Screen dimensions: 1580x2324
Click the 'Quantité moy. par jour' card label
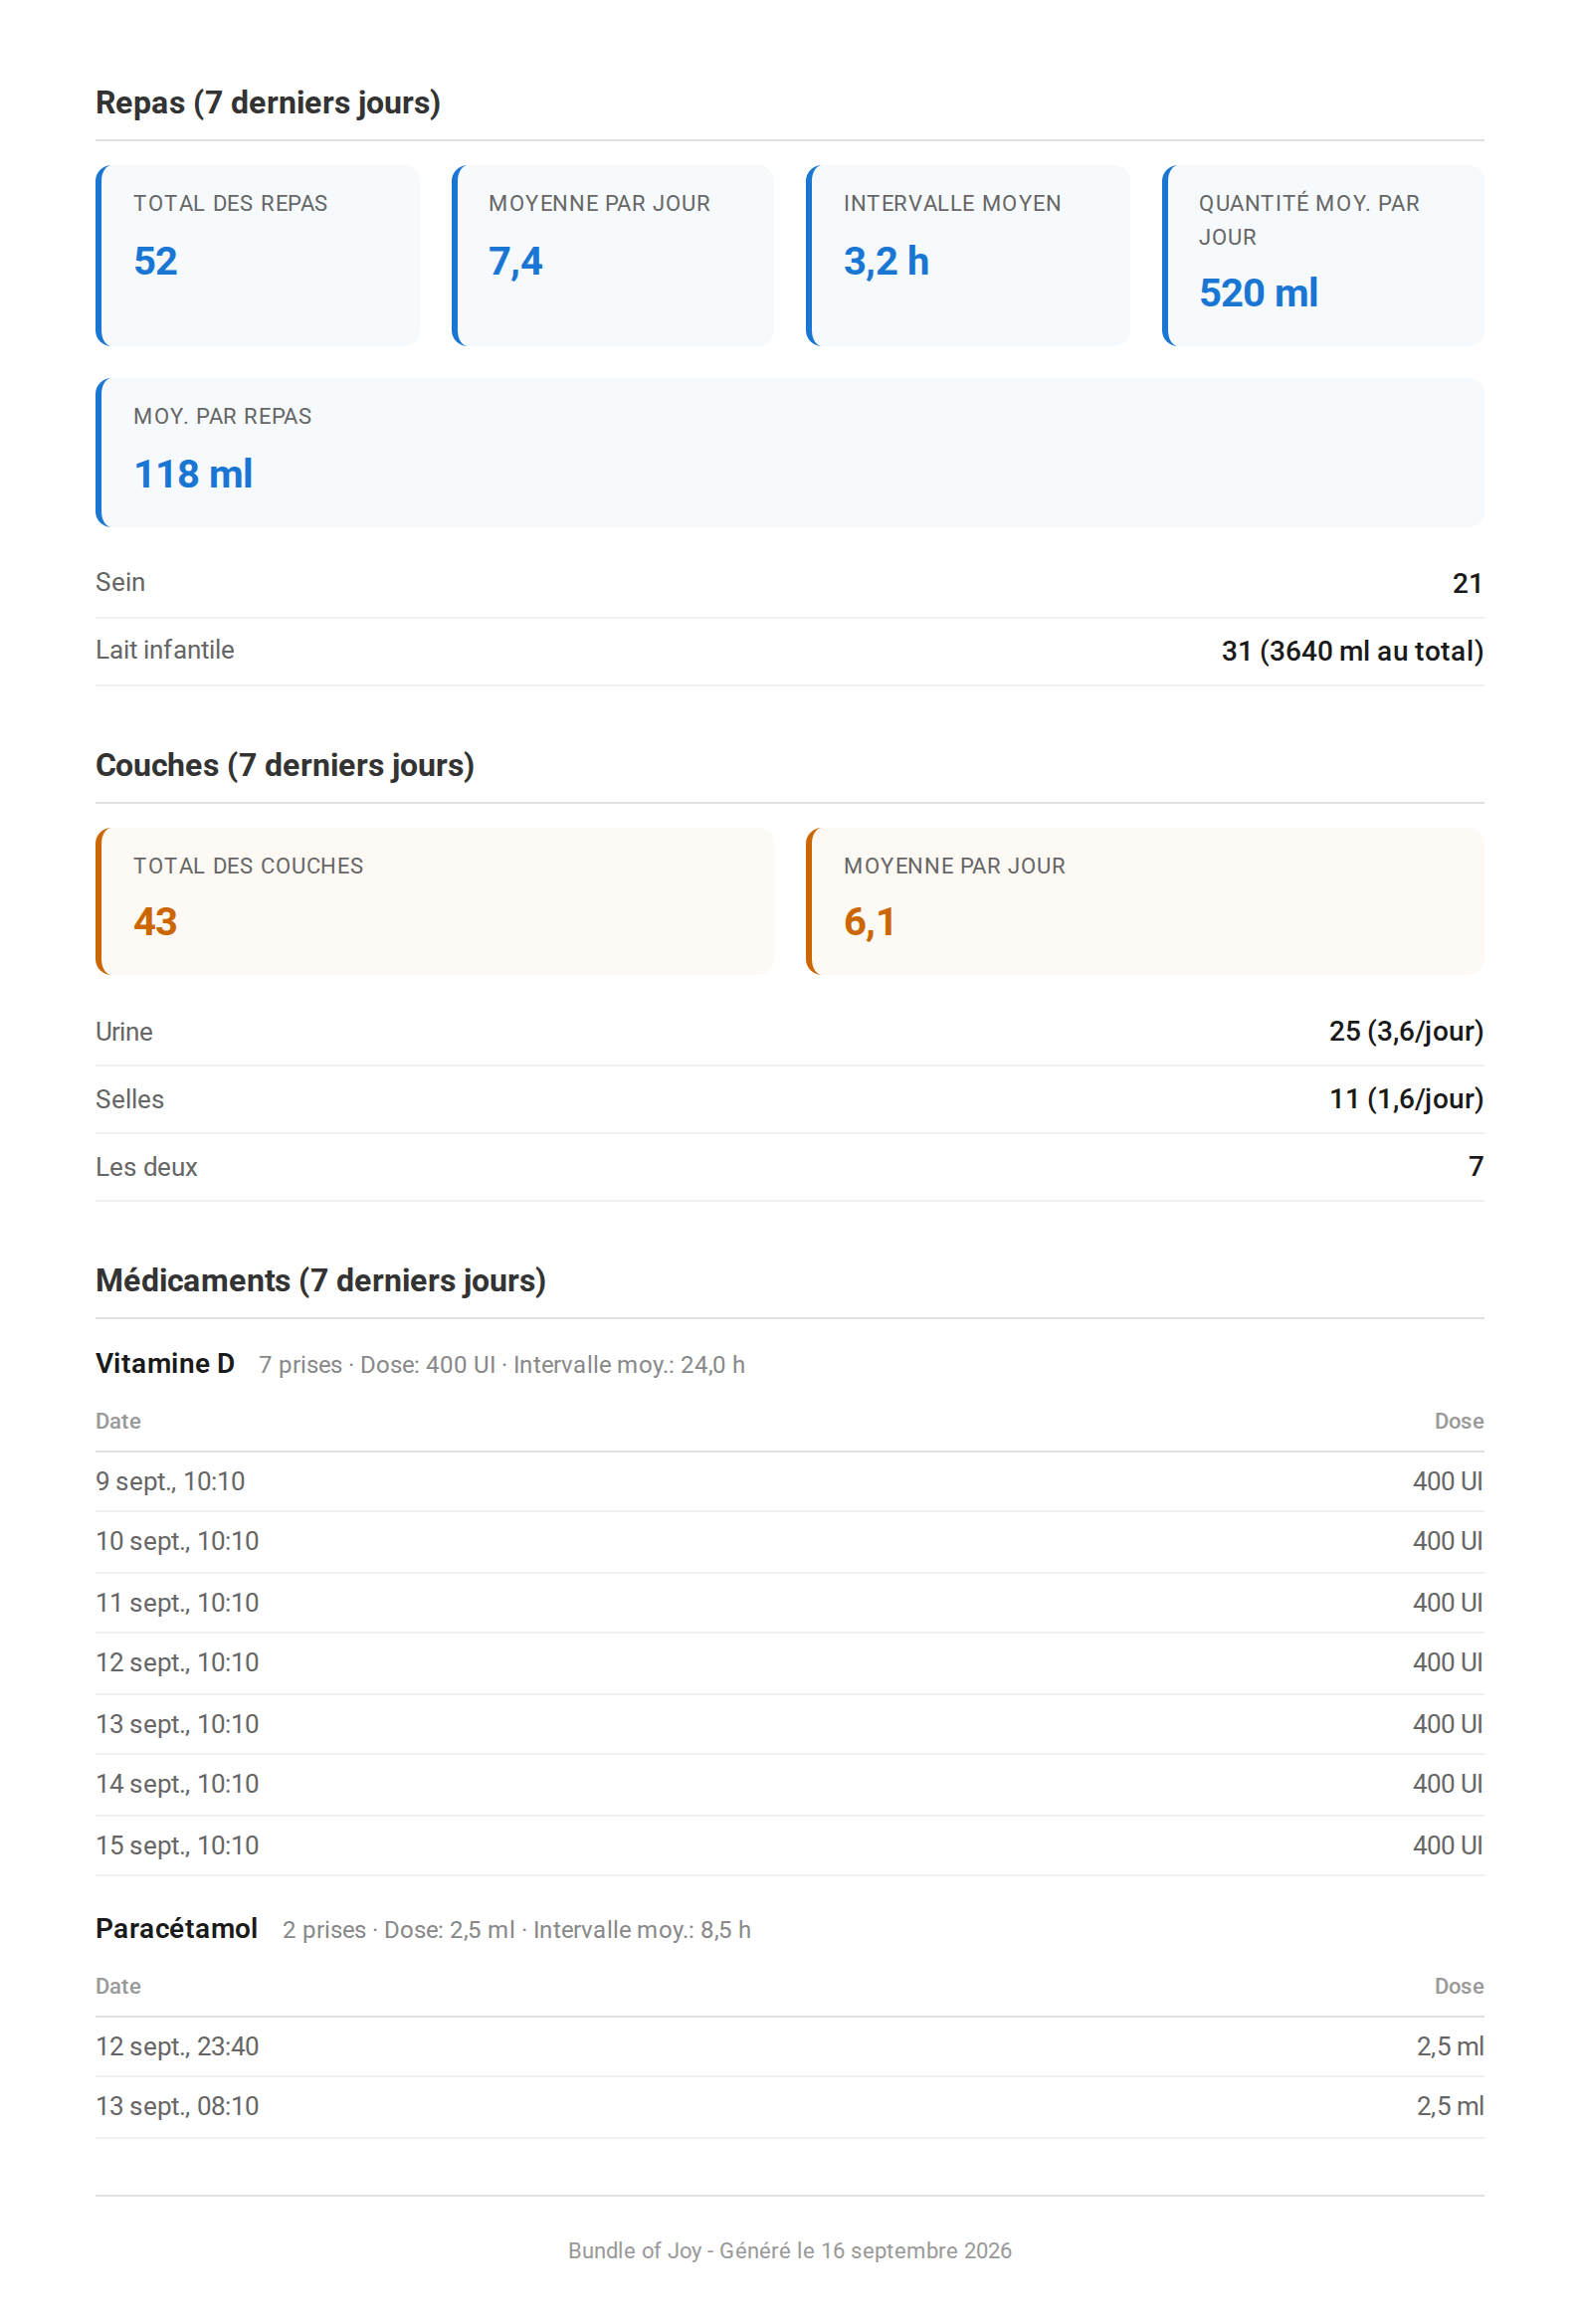pos(1309,220)
